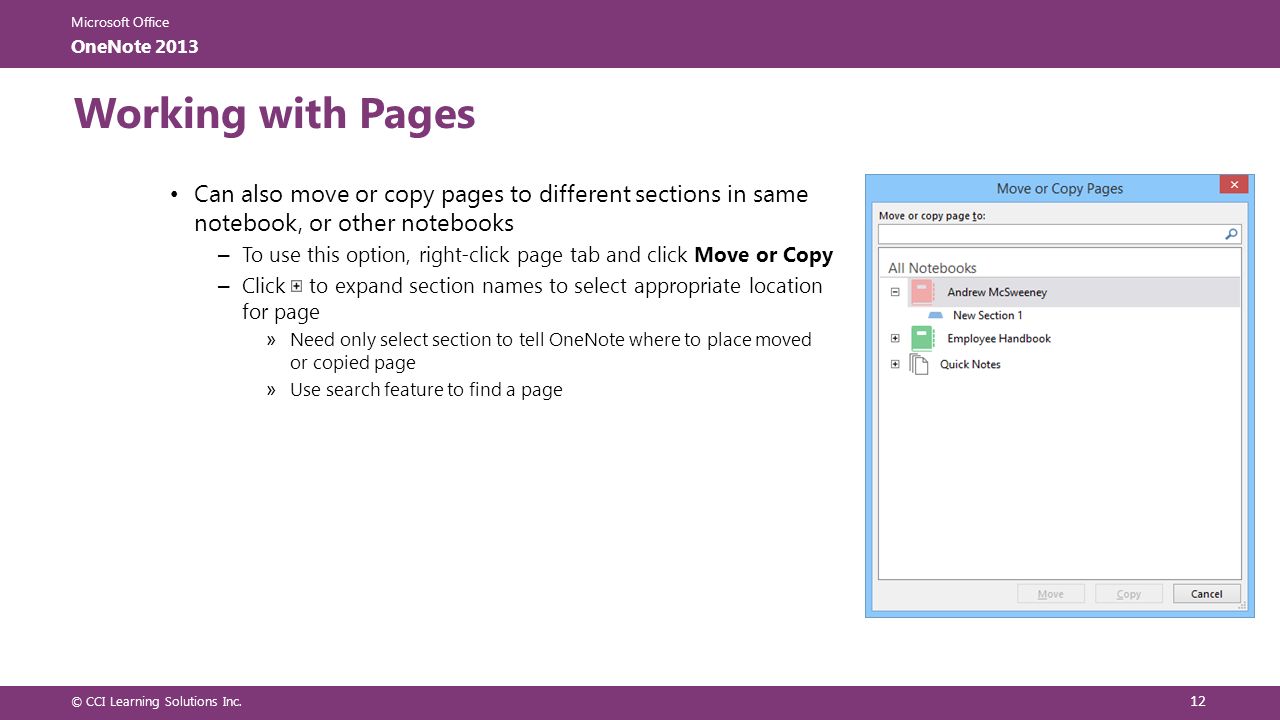
Task: Click the 'Use search feature to find a page' line
Action: click(x=426, y=390)
